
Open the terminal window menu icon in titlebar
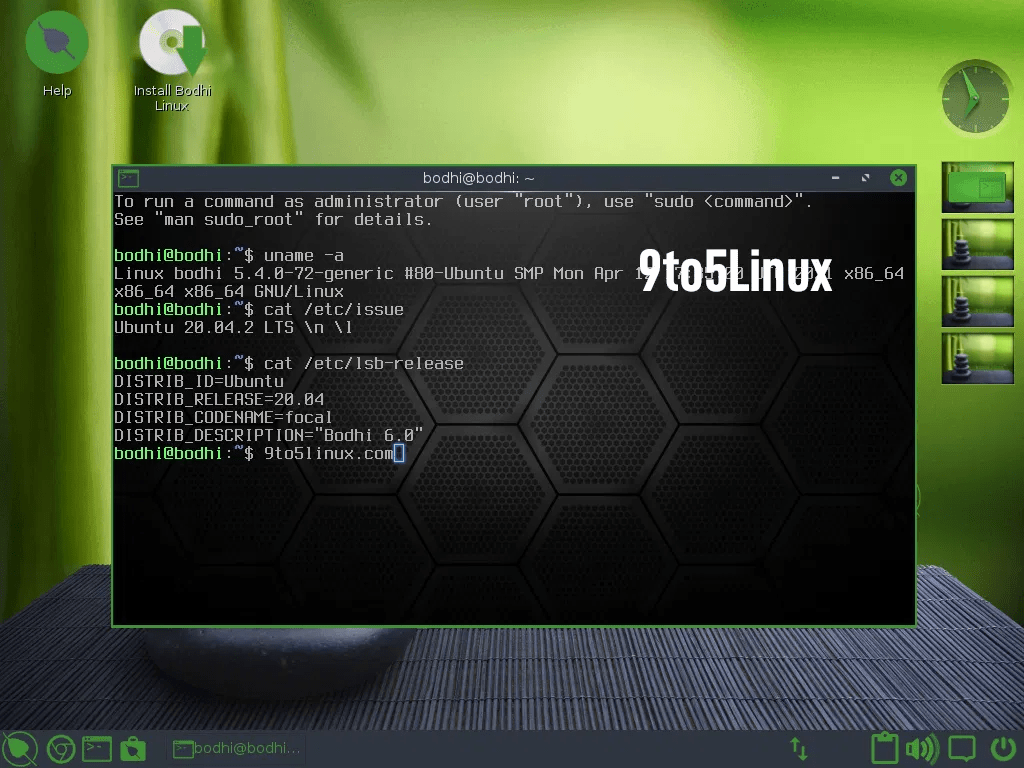tap(128, 178)
